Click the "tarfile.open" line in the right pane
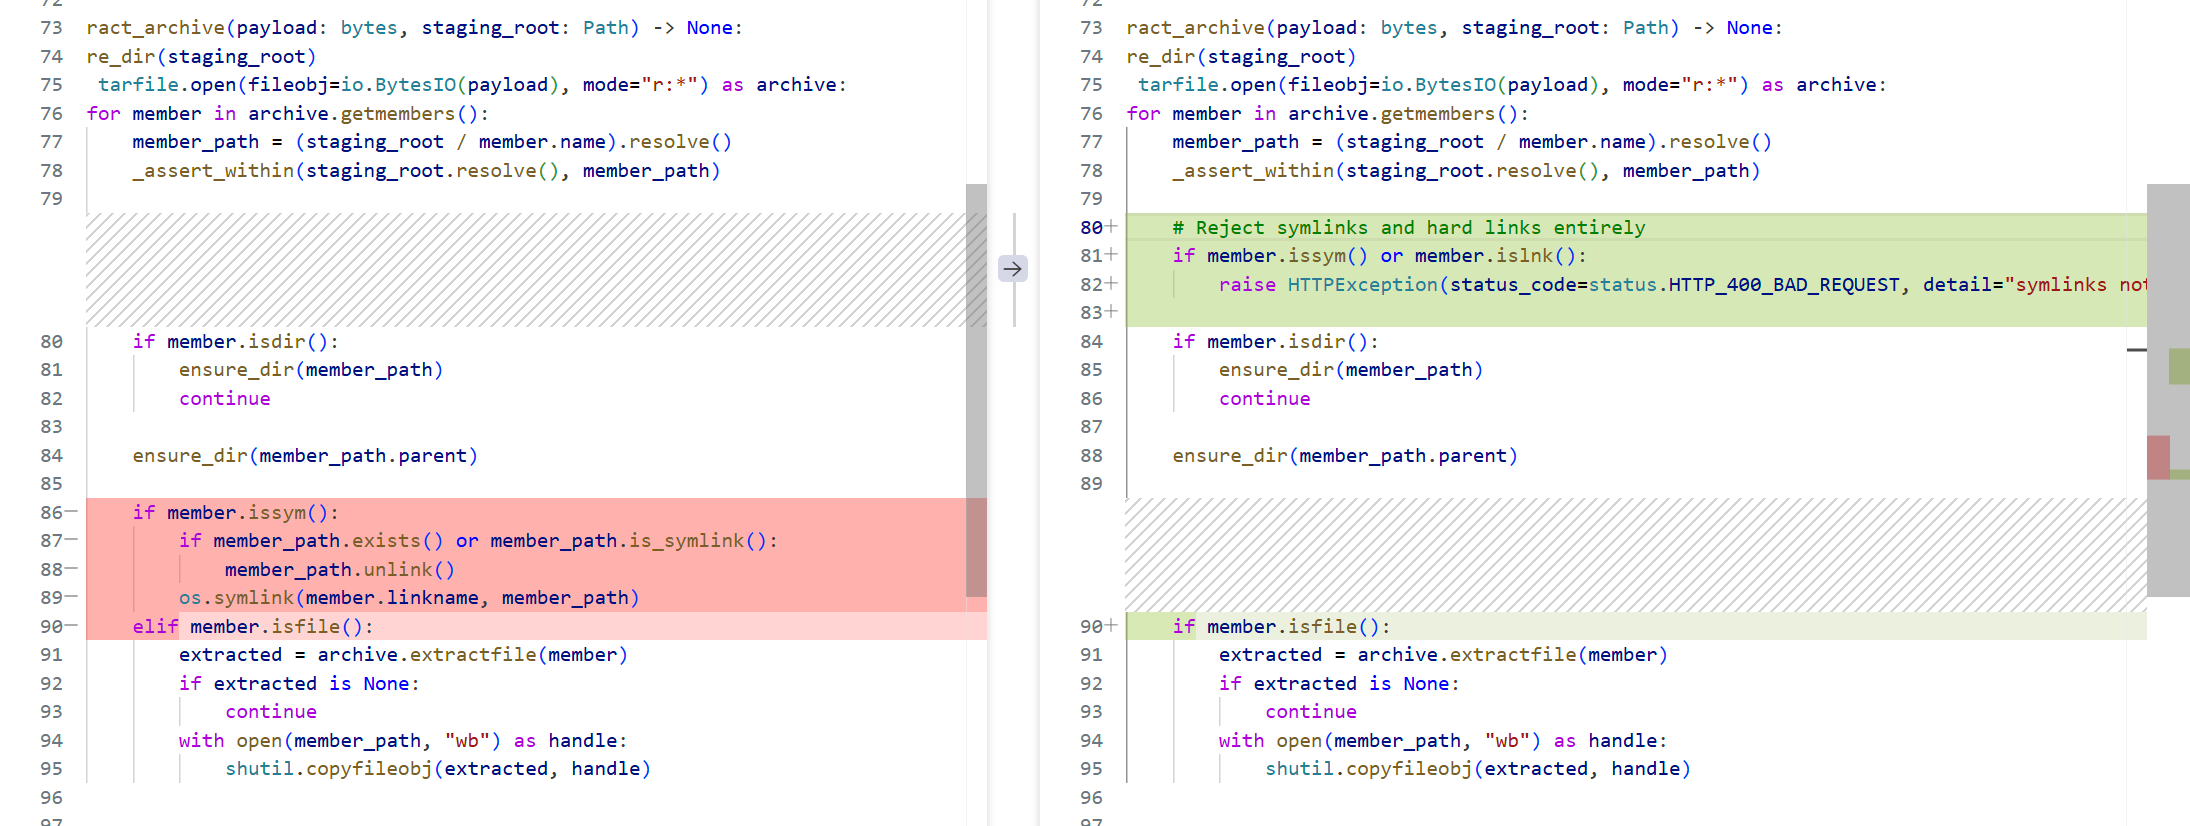 pos(1512,85)
